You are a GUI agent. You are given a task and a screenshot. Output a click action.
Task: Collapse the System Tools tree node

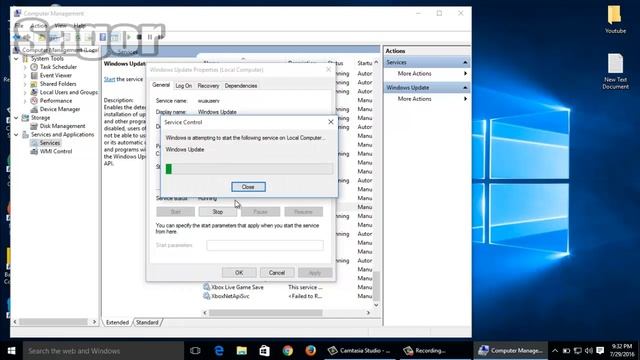pos(16,59)
